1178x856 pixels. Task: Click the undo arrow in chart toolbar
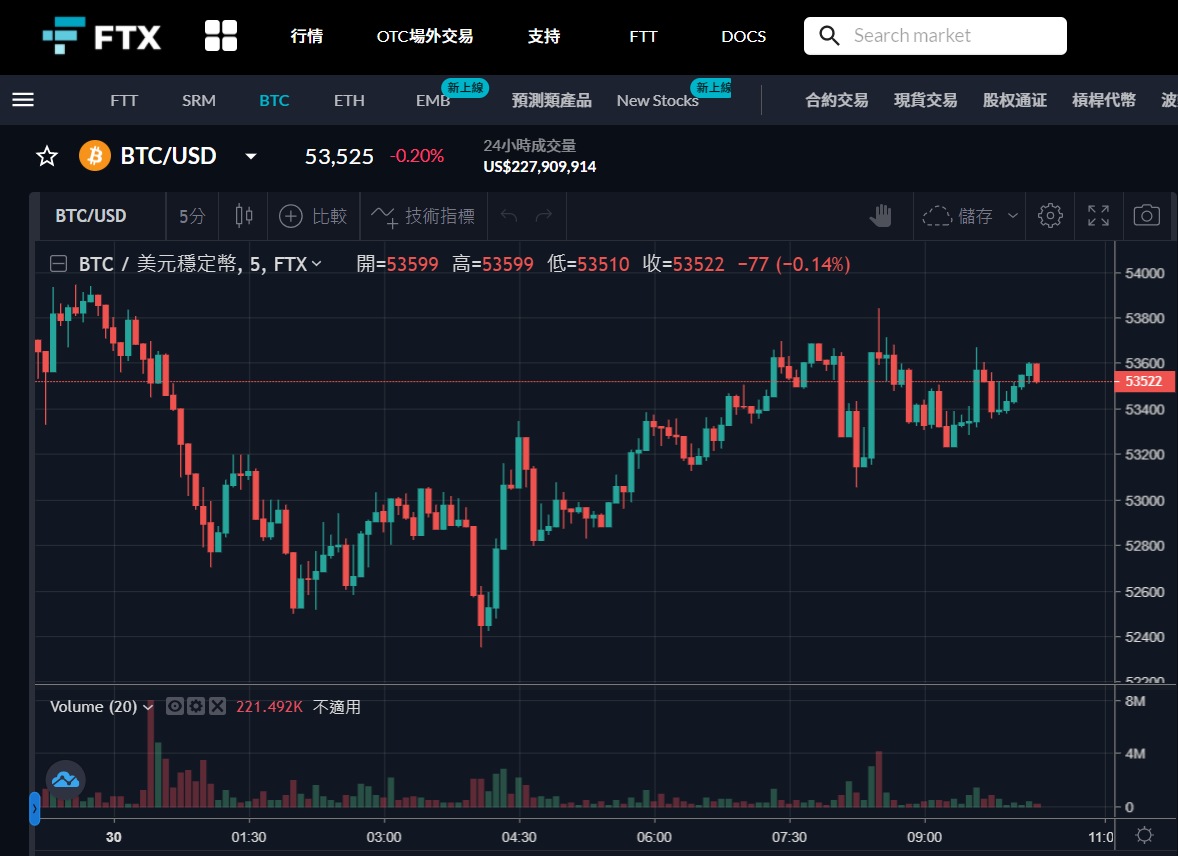509,216
